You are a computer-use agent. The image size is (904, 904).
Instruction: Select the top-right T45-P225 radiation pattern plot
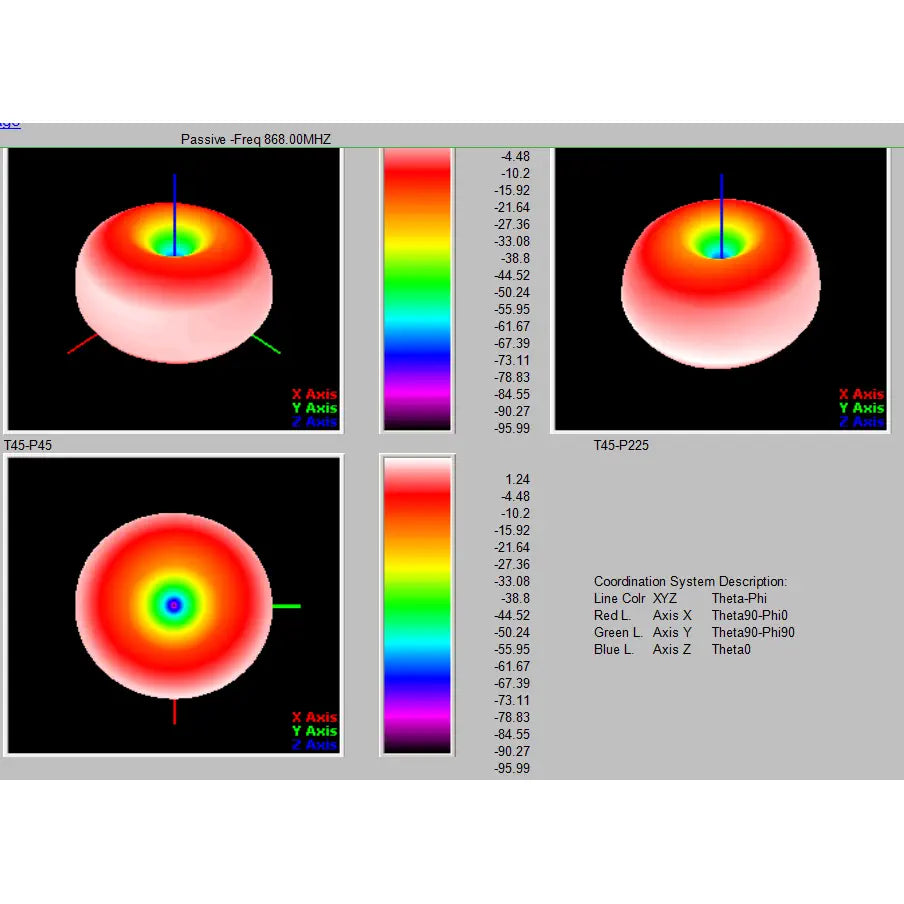click(x=720, y=290)
